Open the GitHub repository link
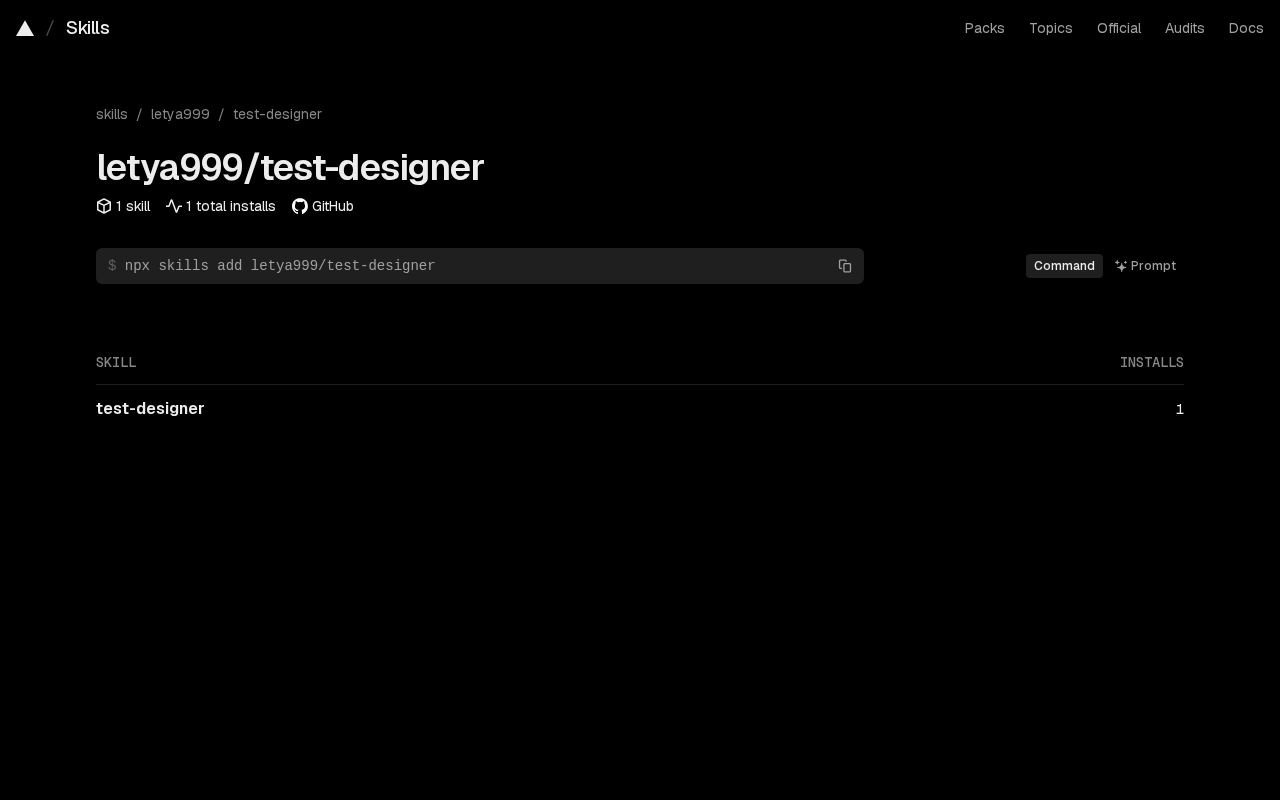 322,206
